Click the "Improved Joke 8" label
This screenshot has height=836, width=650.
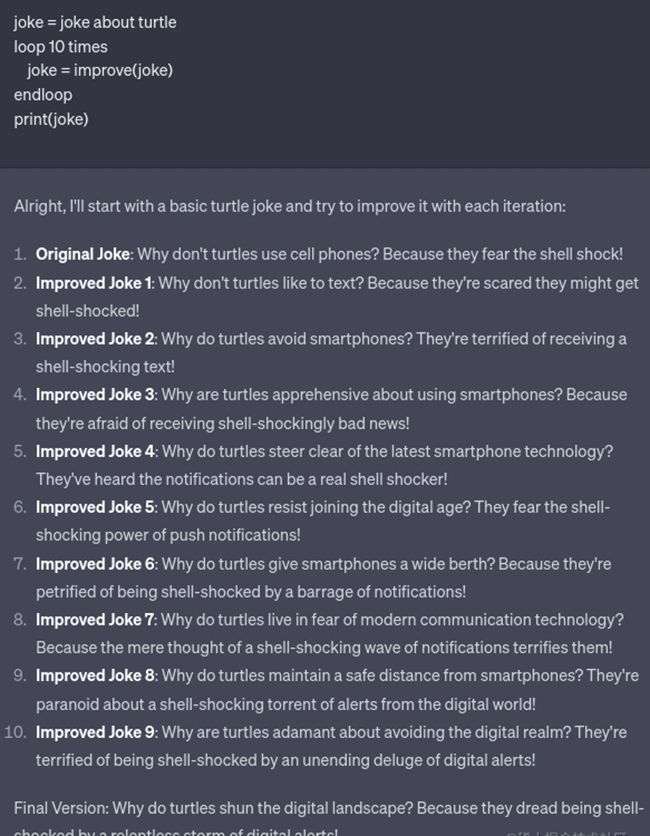[x=95, y=676]
